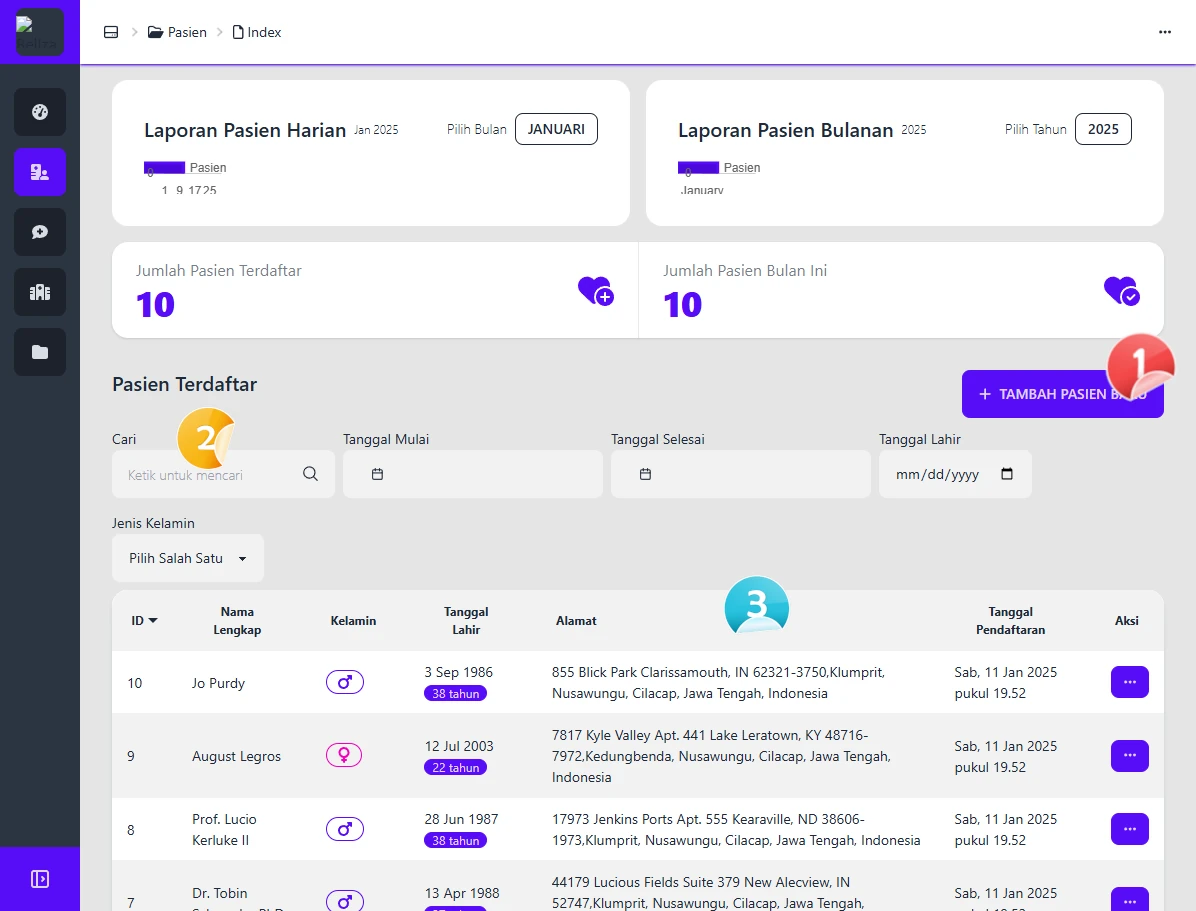Click the search magnifier icon
This screenshot has width=1196, height=911.
[310, 474]
